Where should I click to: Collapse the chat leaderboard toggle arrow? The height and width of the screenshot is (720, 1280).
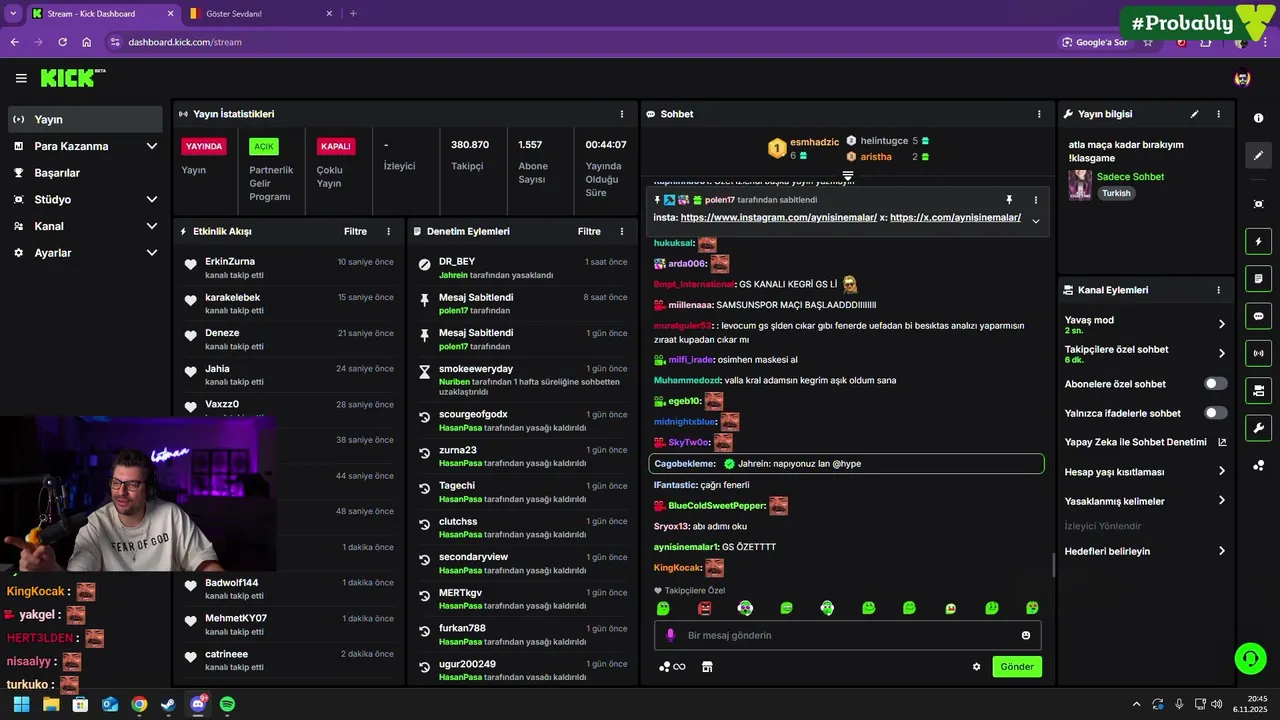pos(847,176)
